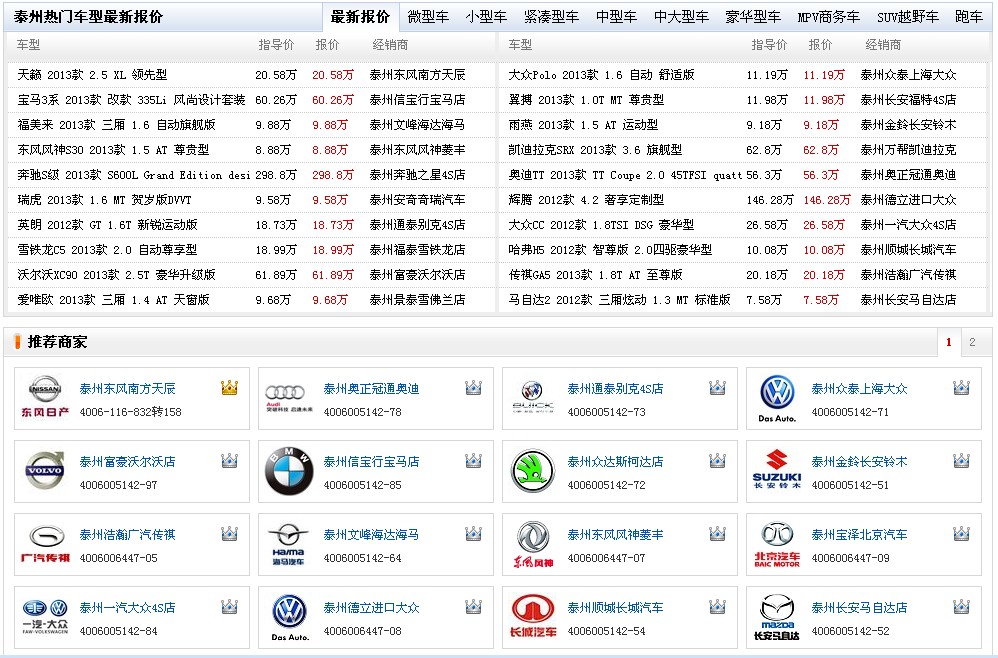Viewport: 998px width, 658px height.
Task: Open the 沃尔沃XC90 2013款 2.5T listing
Action: click(x=116, y=275)
